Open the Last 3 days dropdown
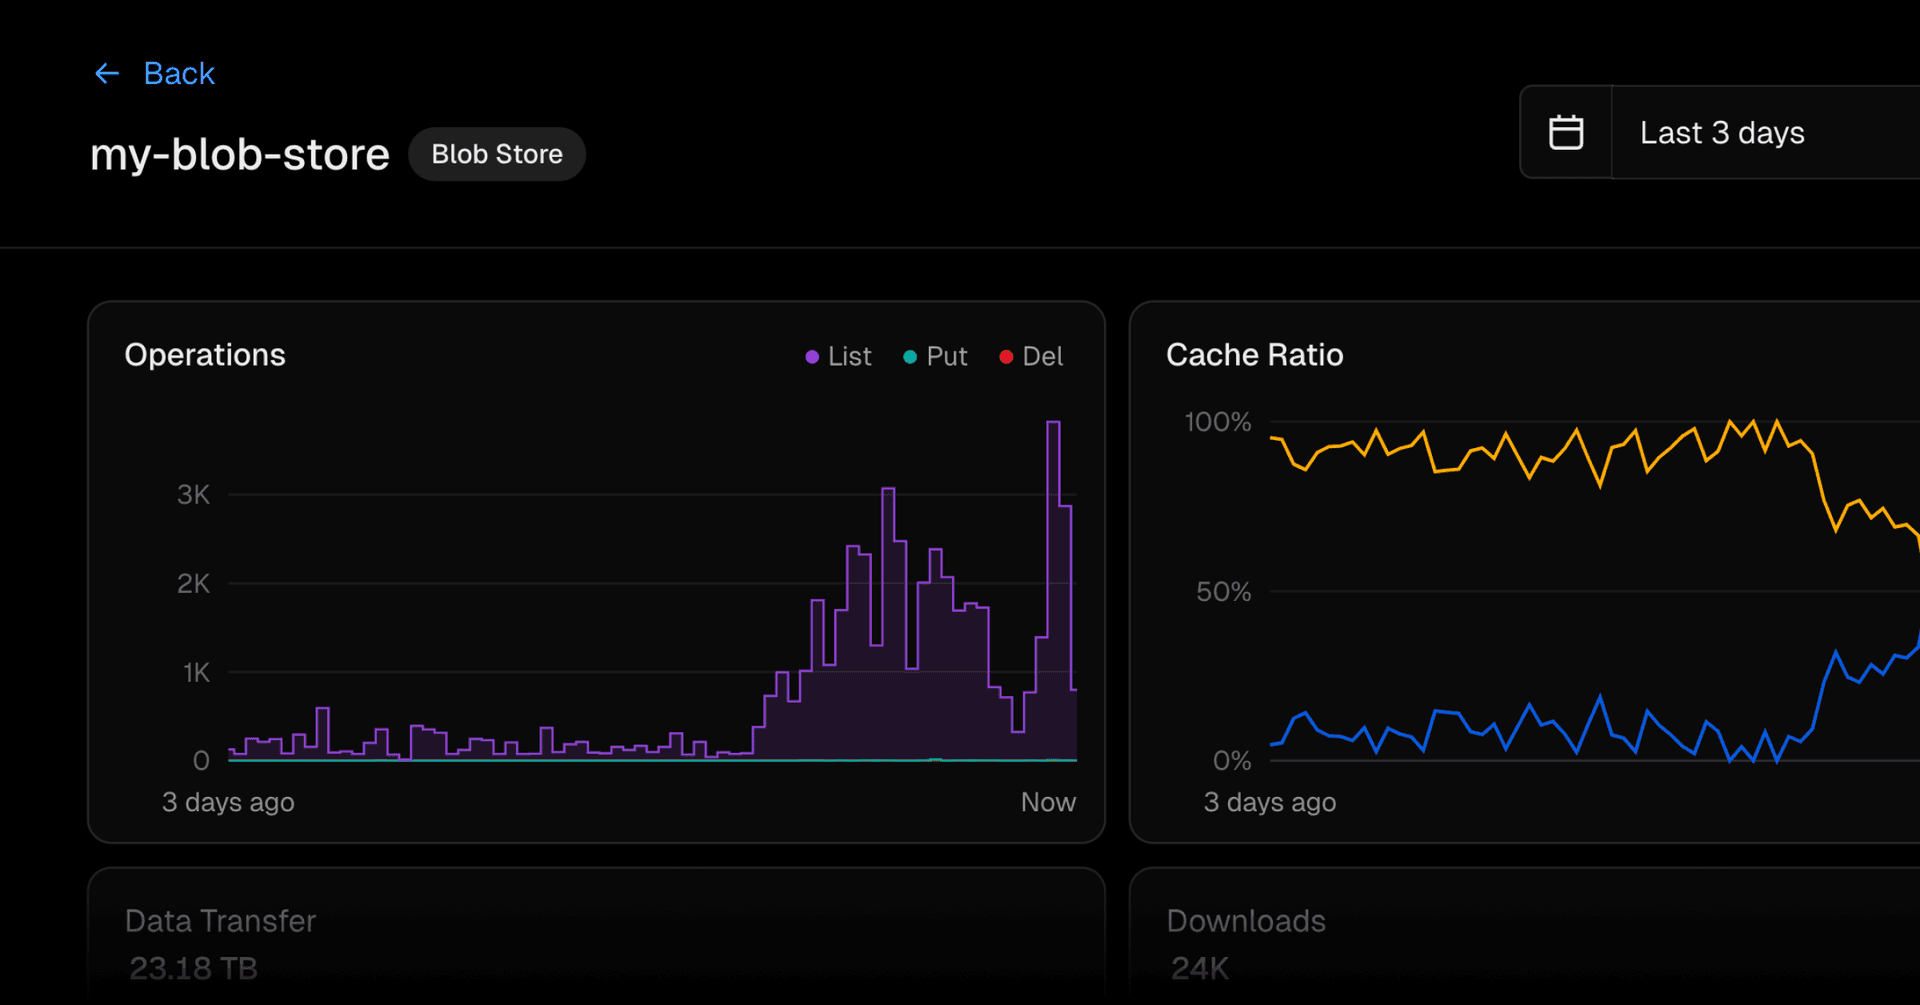Screen dimensions: 1920x1005 point(1722,133)
